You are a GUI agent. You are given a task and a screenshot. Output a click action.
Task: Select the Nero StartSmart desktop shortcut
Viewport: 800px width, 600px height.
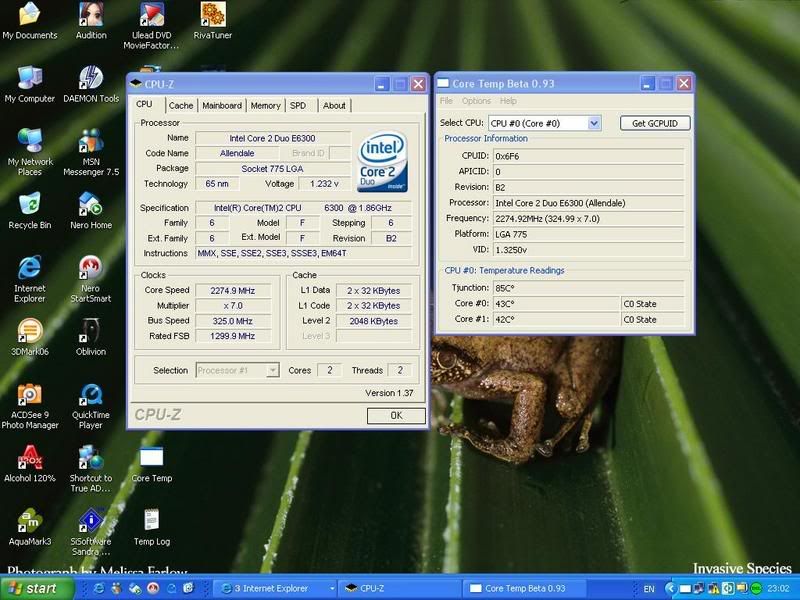[x=91, y=279]
